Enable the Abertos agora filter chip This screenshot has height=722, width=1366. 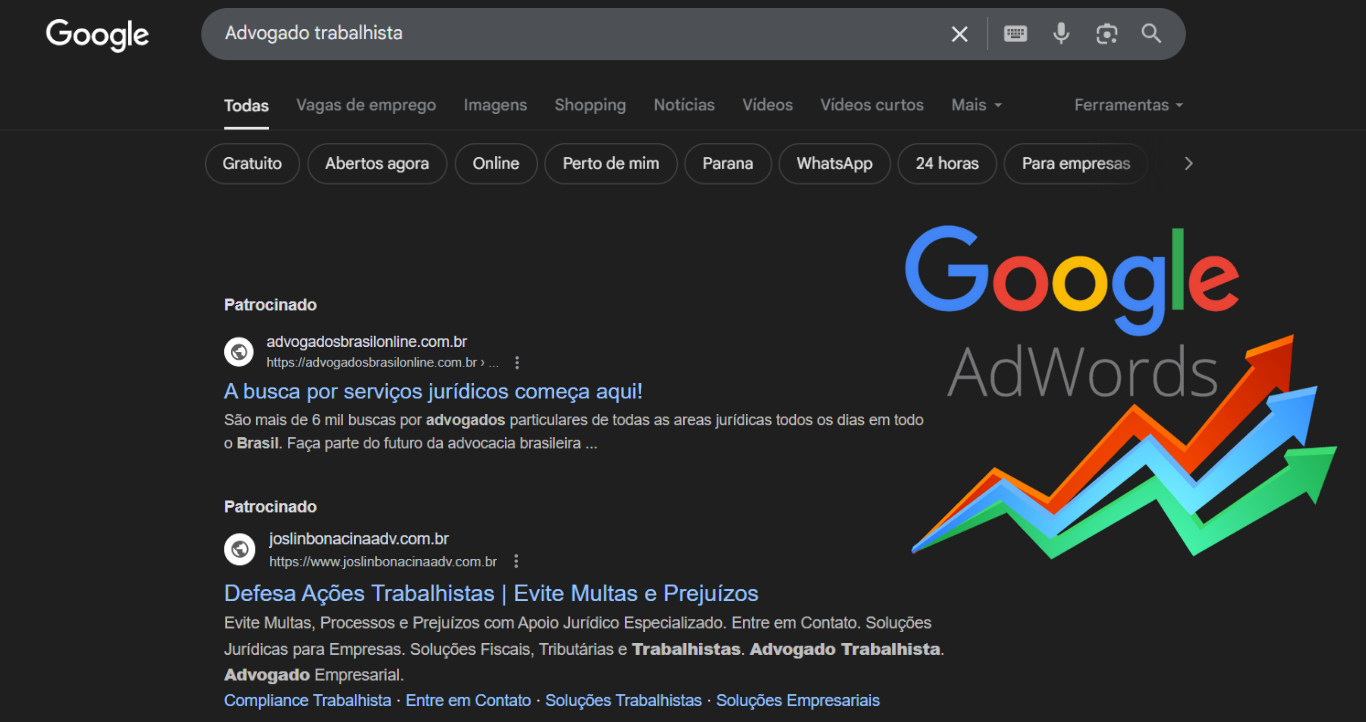[377, 164]
